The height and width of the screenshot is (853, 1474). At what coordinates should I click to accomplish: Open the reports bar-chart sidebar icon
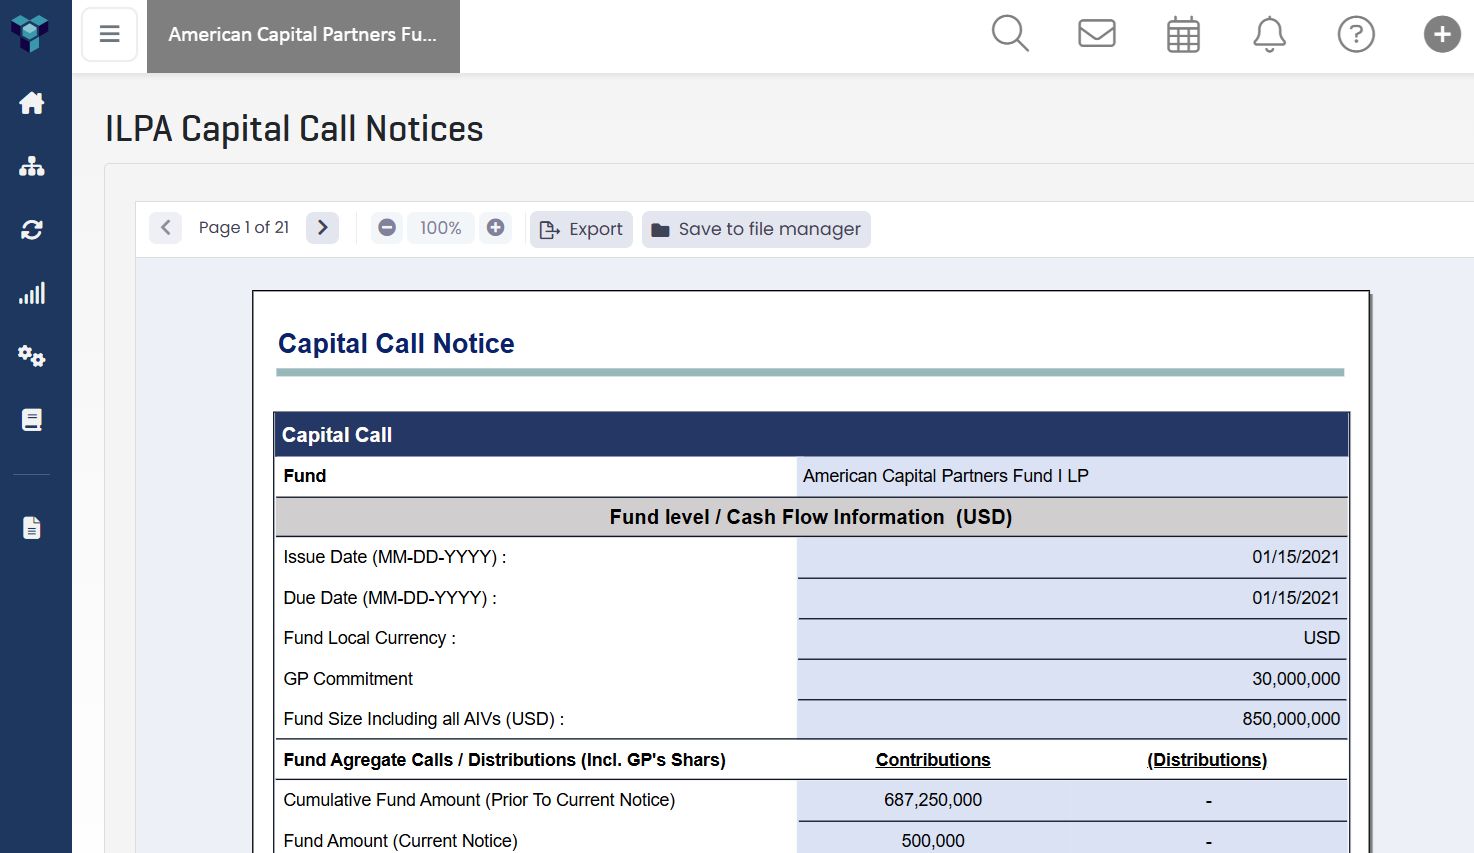[x=31, y=292]
